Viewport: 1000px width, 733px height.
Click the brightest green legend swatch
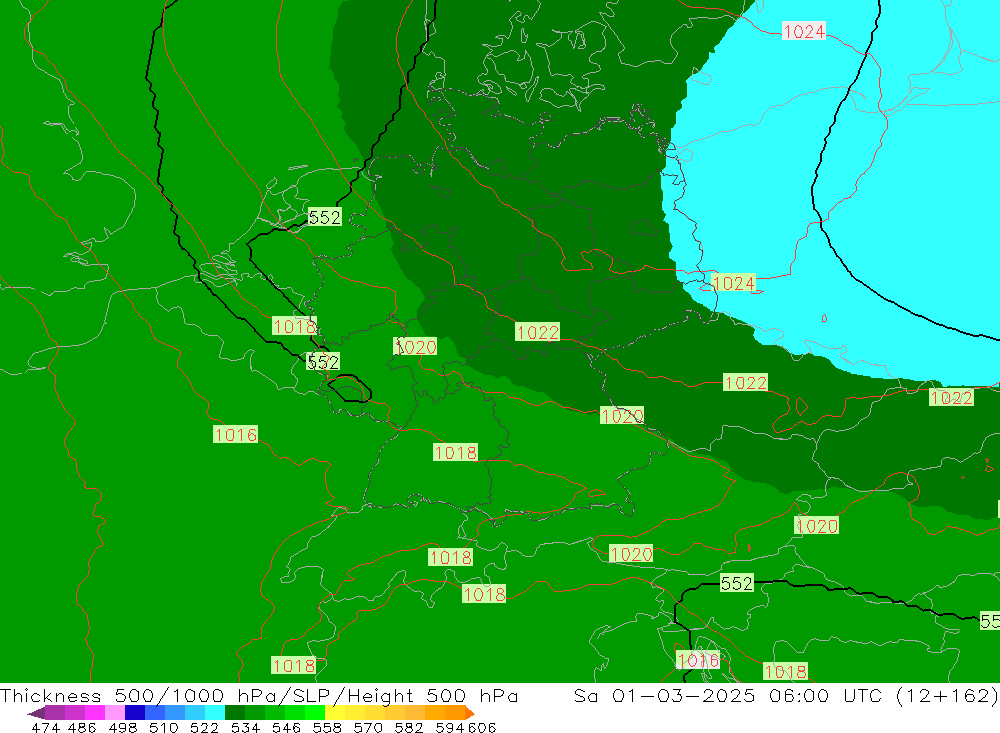[x=315, y=713]
